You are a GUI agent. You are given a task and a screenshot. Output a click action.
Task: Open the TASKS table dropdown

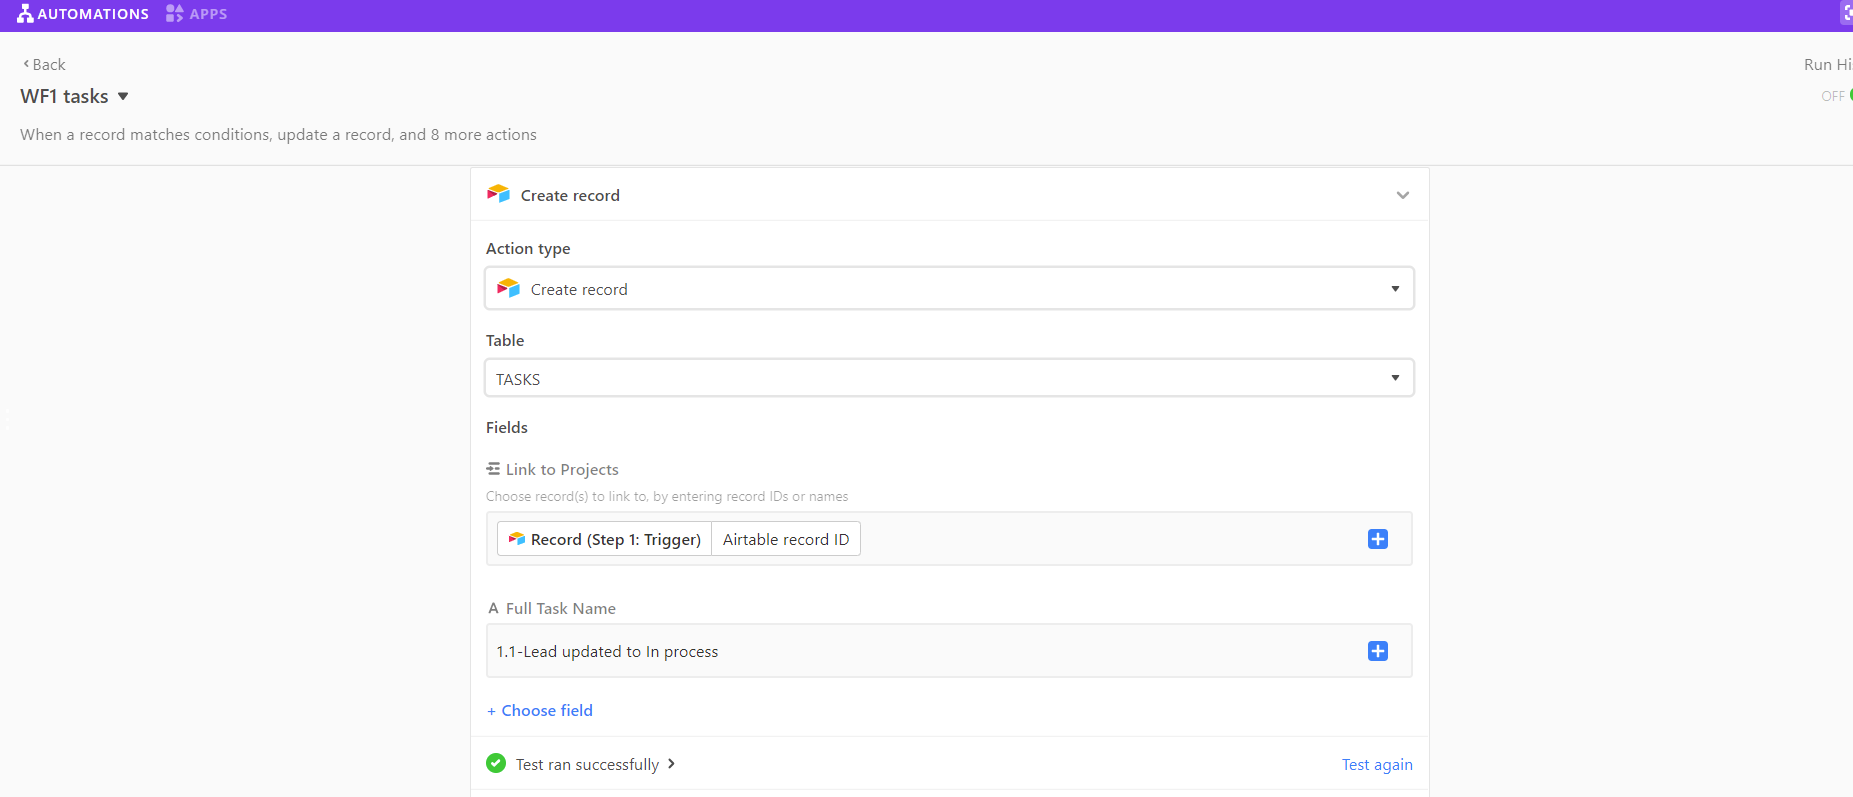949,378
